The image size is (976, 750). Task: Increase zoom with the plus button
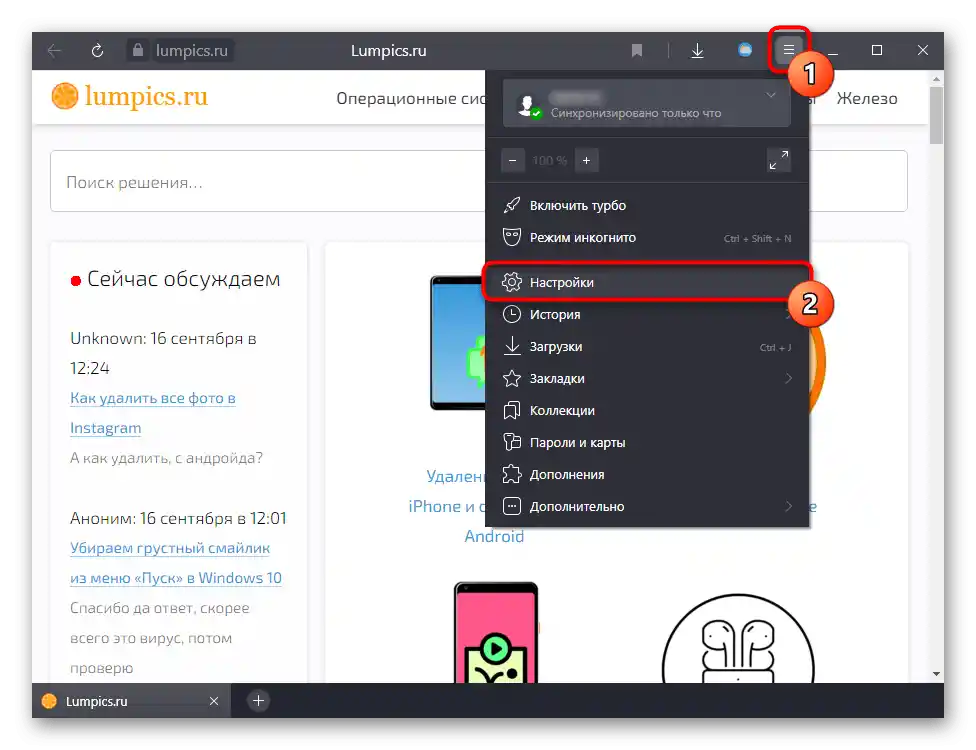click(x=586, y=161)
